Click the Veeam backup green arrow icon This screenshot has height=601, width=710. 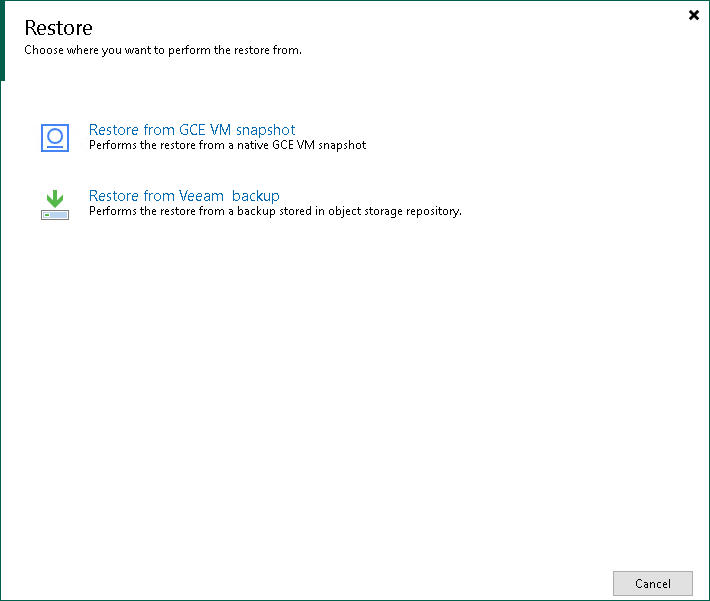point(55,205)
